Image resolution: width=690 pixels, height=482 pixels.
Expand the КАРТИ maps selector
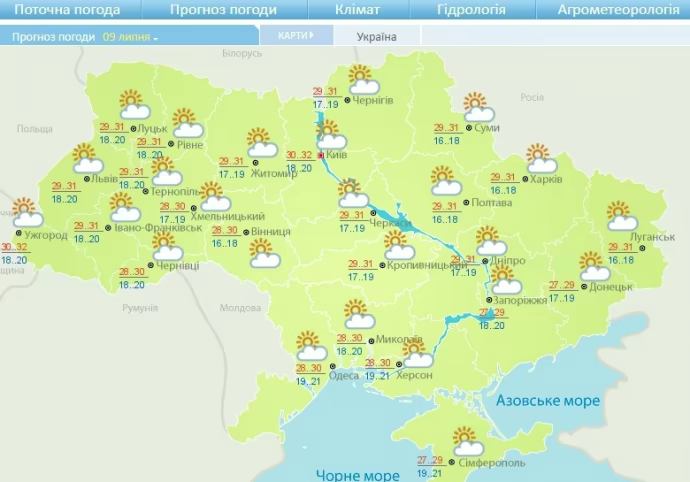click(295, 35)
